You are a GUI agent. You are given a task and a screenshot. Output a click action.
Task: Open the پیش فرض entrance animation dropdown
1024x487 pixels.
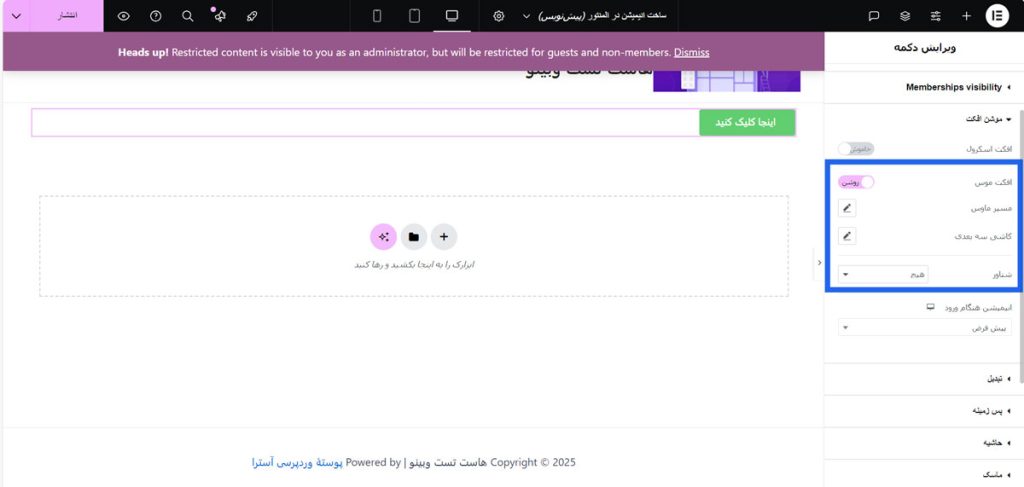point(925,328)
